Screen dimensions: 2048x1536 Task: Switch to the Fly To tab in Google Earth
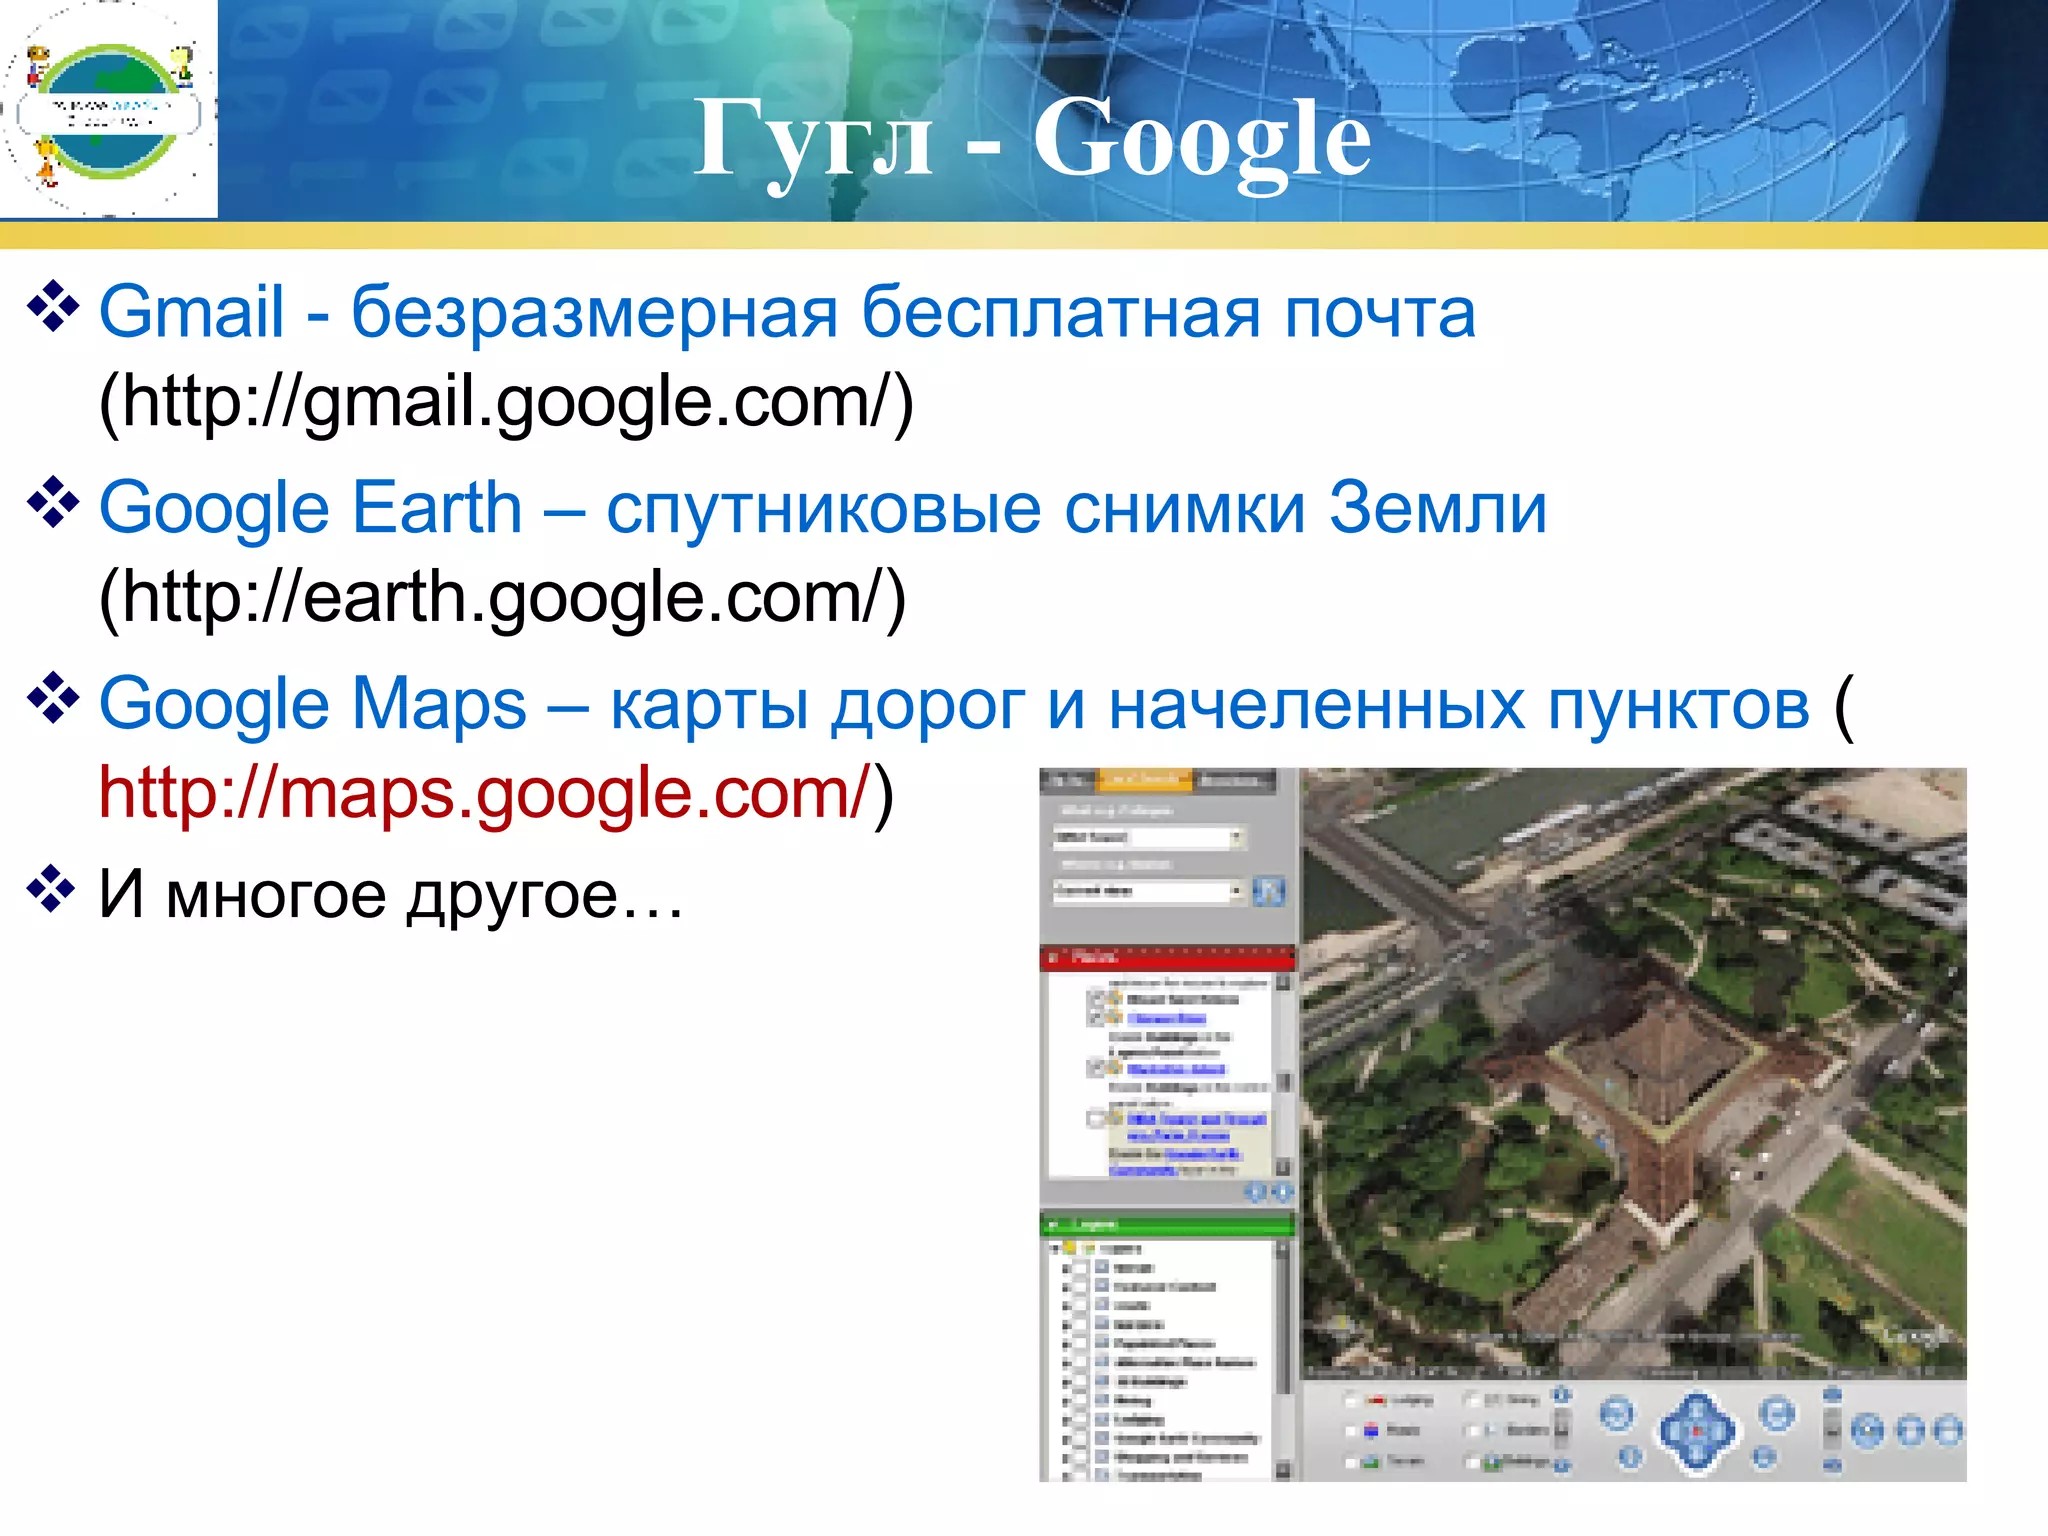[1068, 781]
